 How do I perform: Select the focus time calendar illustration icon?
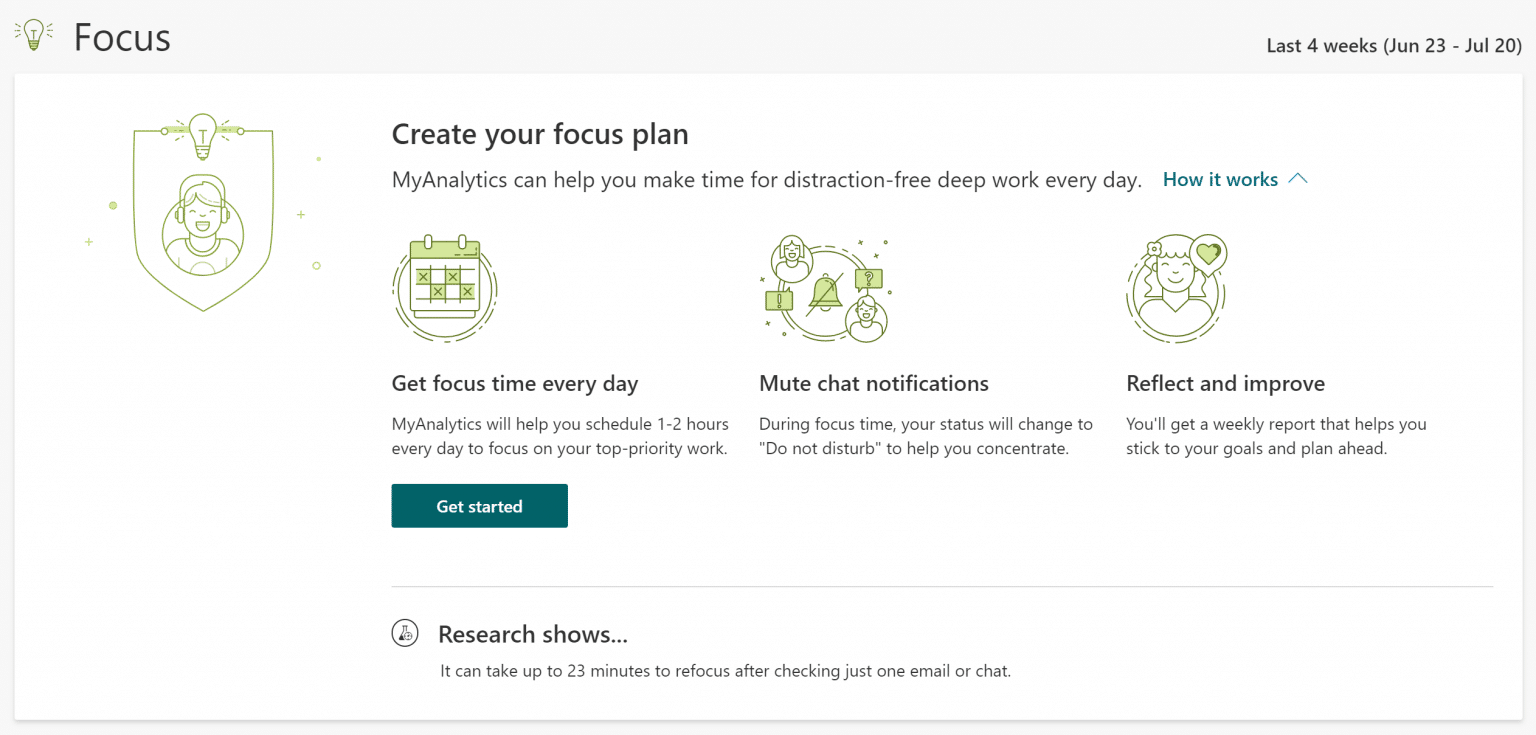click(444, 288)
